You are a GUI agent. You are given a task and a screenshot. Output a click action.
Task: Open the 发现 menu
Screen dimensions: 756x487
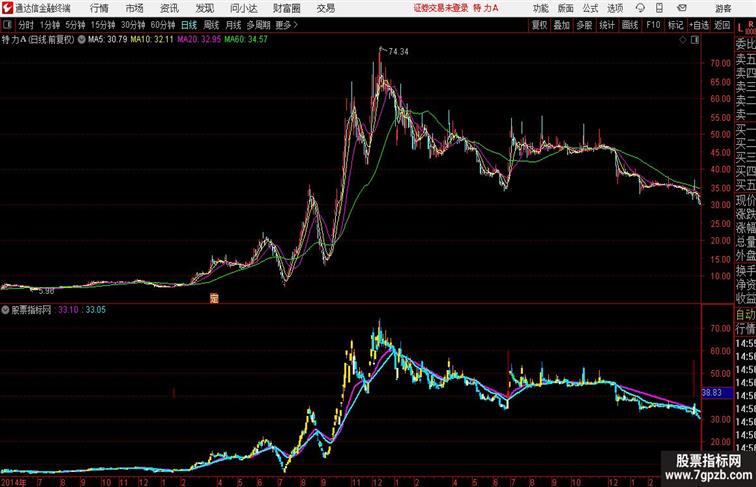204,8
